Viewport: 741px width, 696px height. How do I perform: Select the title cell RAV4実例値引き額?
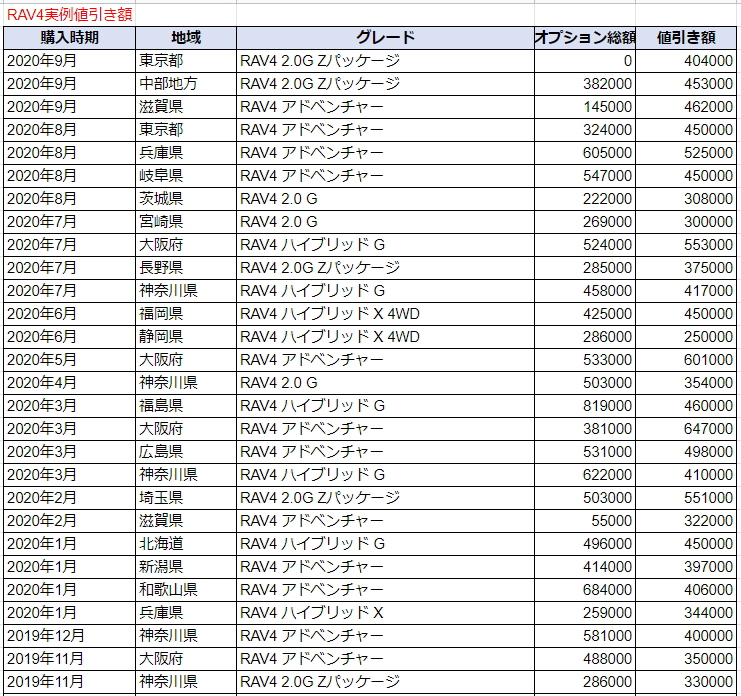pyautogui.click(x=69, y=15)
